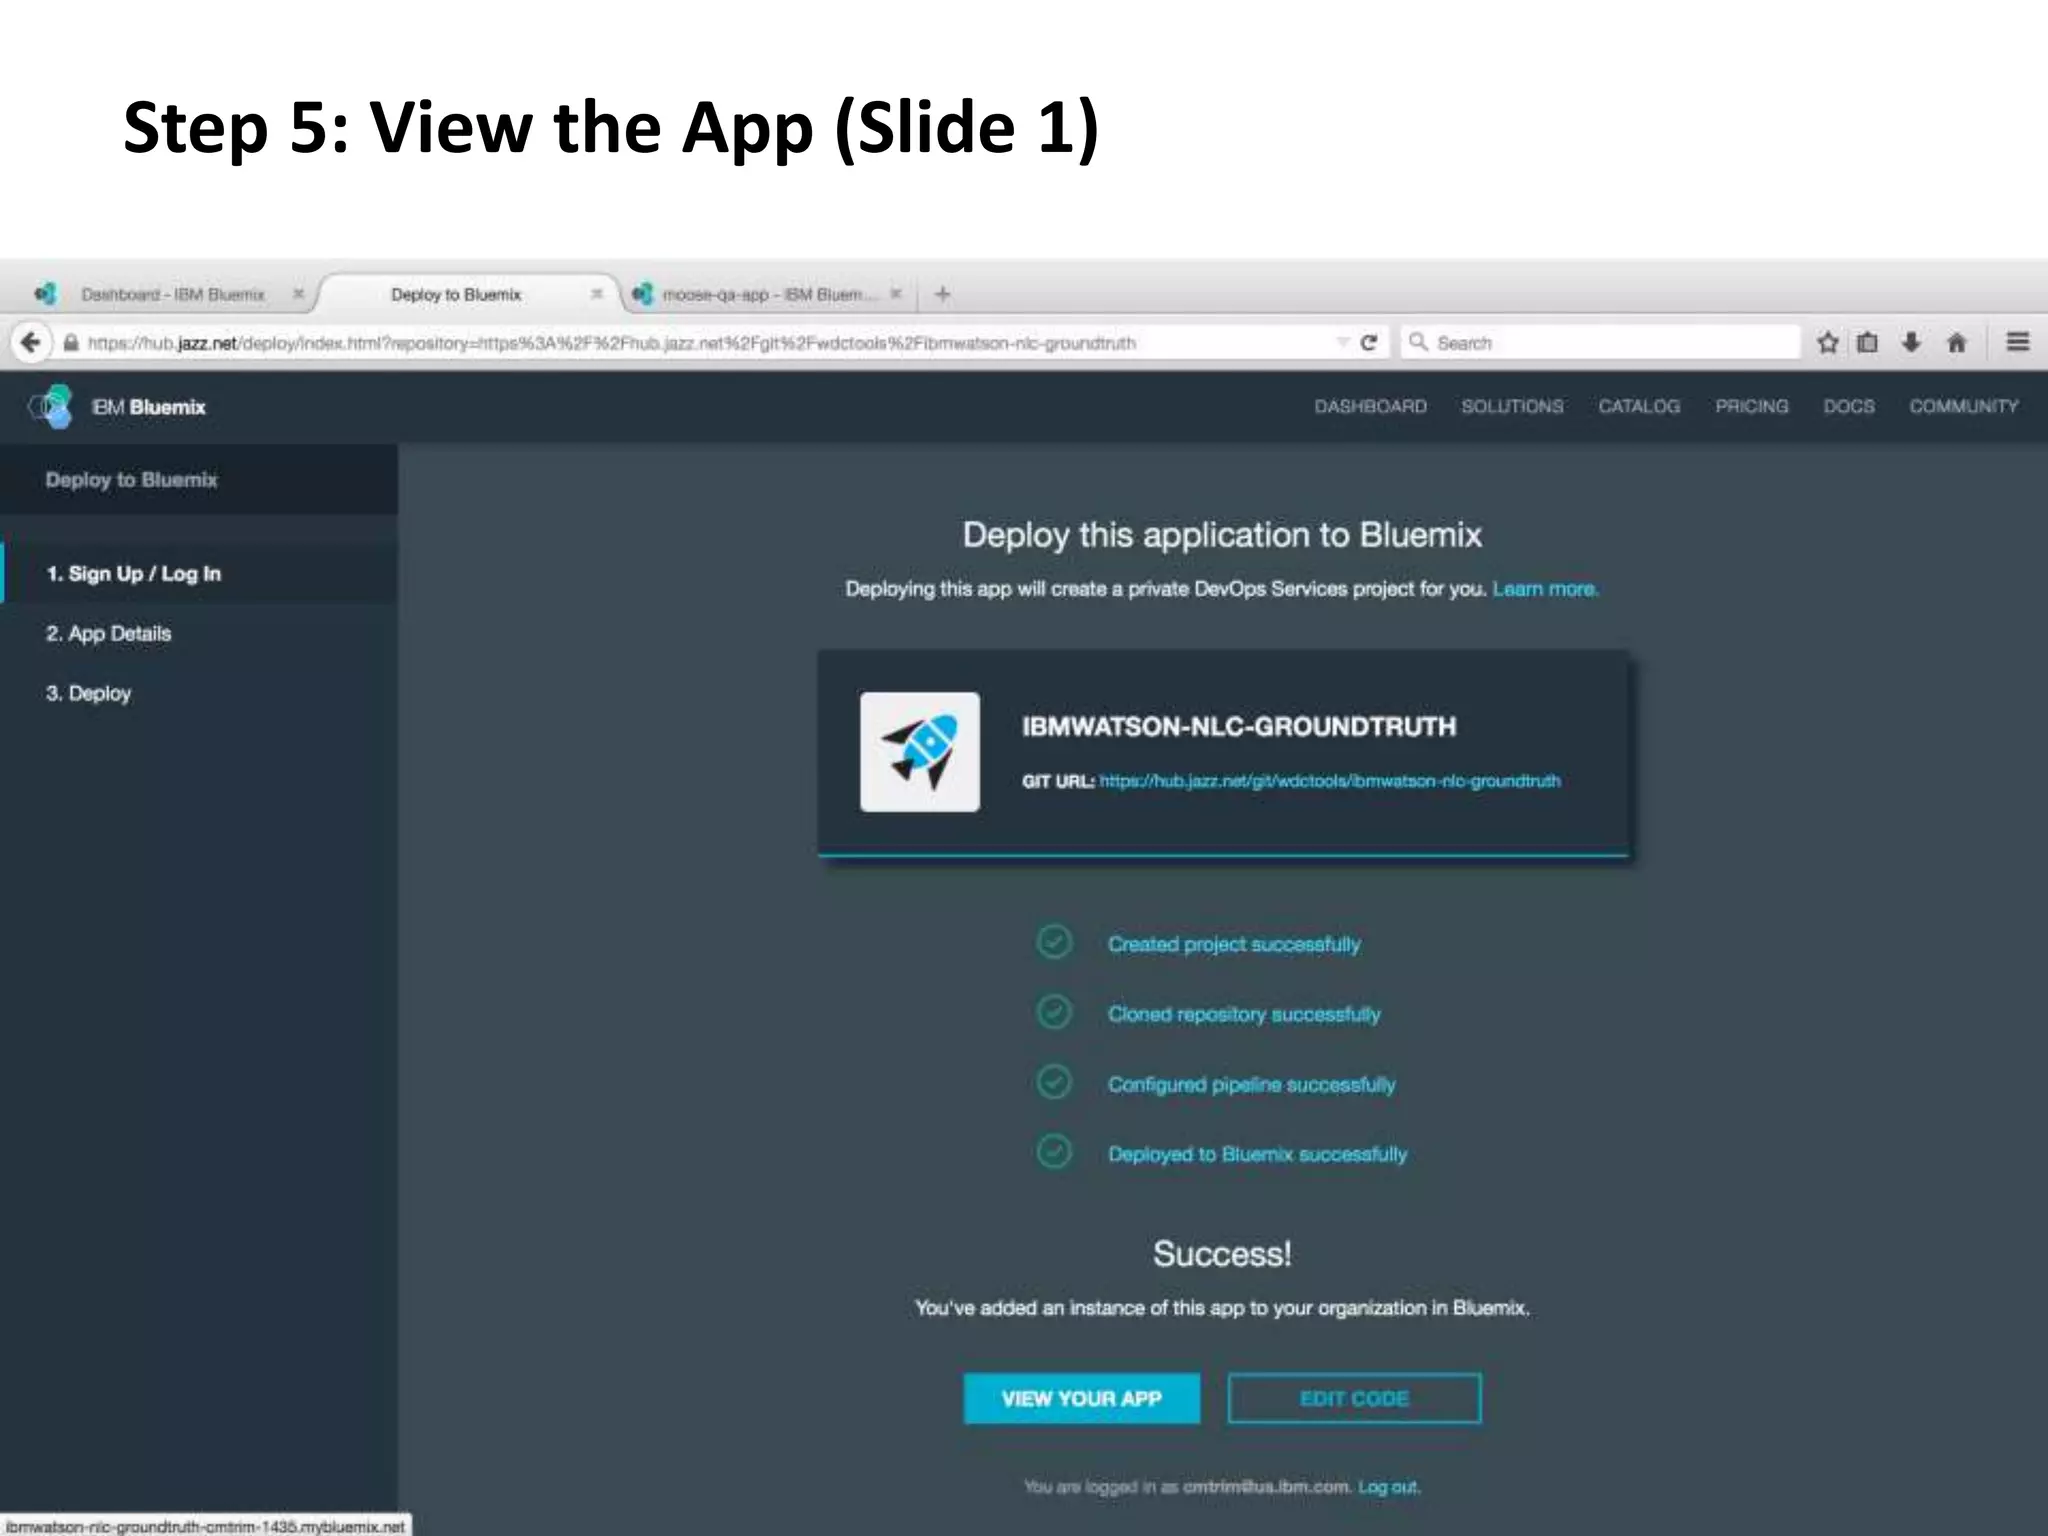The height and width of the screenshot is (1536, 2048).
Task: Click the browser back arrow button
Action: click(31, 343)
